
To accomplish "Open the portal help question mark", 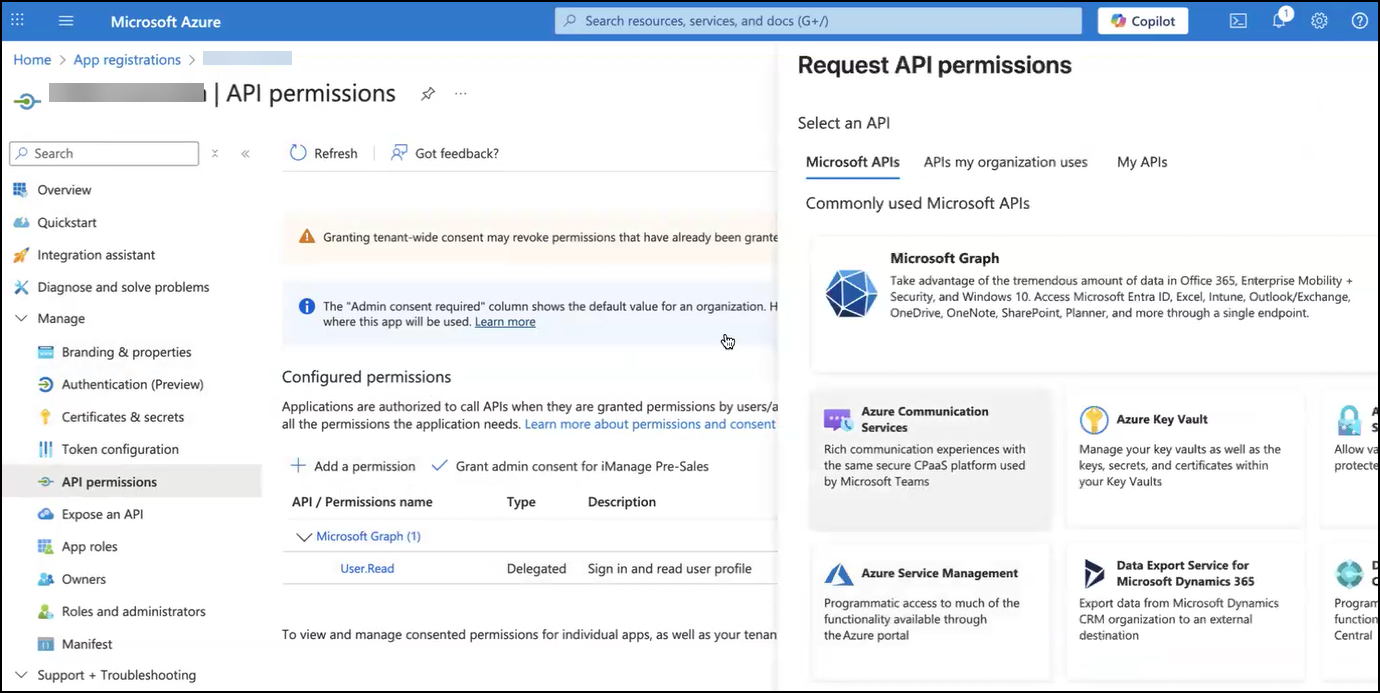I will (x=1359, y=20).
